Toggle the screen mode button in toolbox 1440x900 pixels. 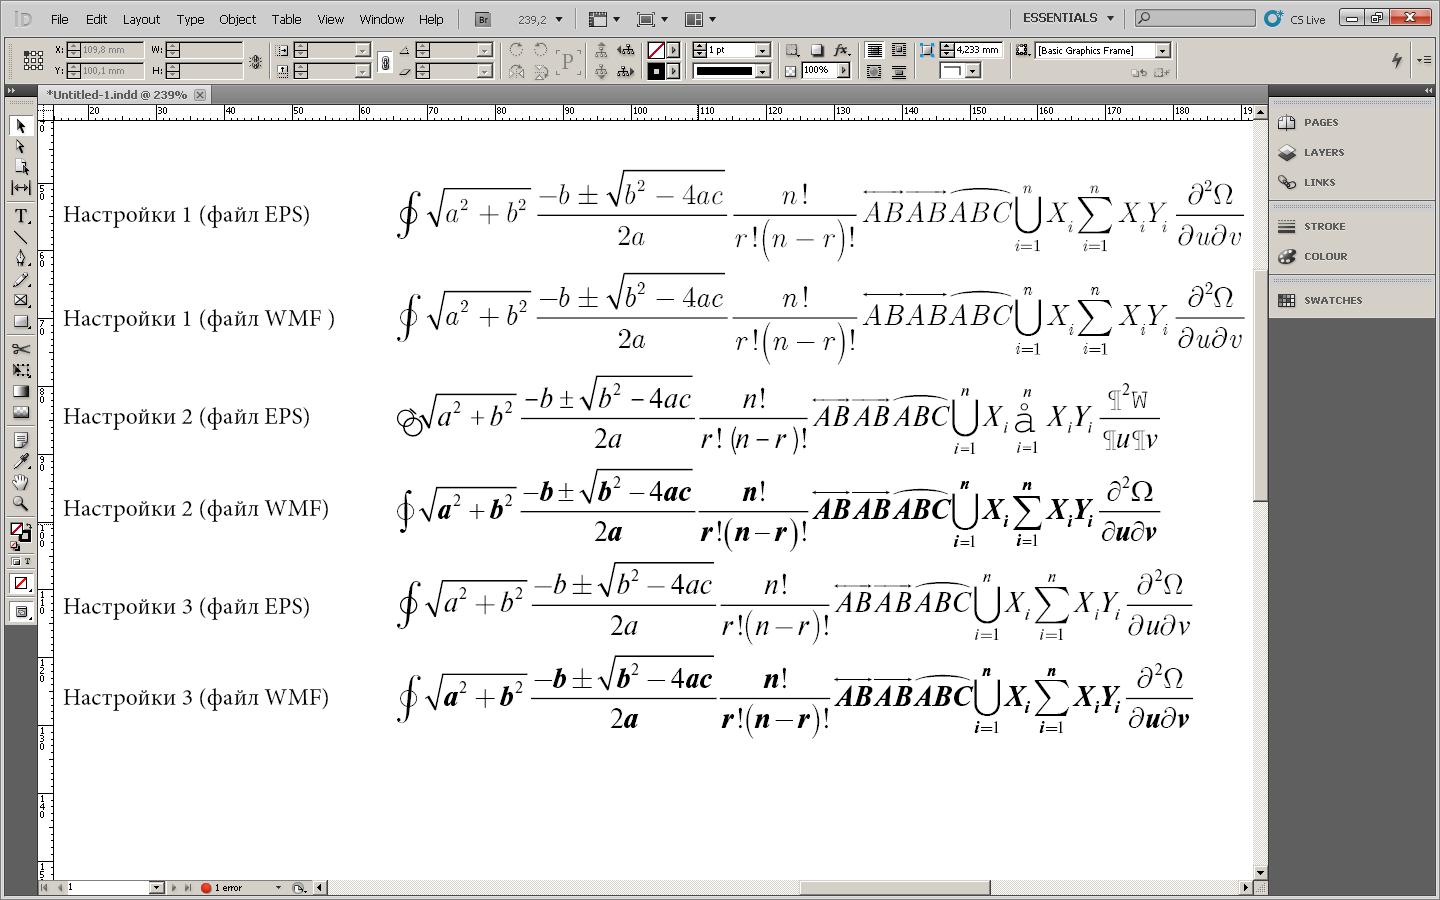point(20,611)
